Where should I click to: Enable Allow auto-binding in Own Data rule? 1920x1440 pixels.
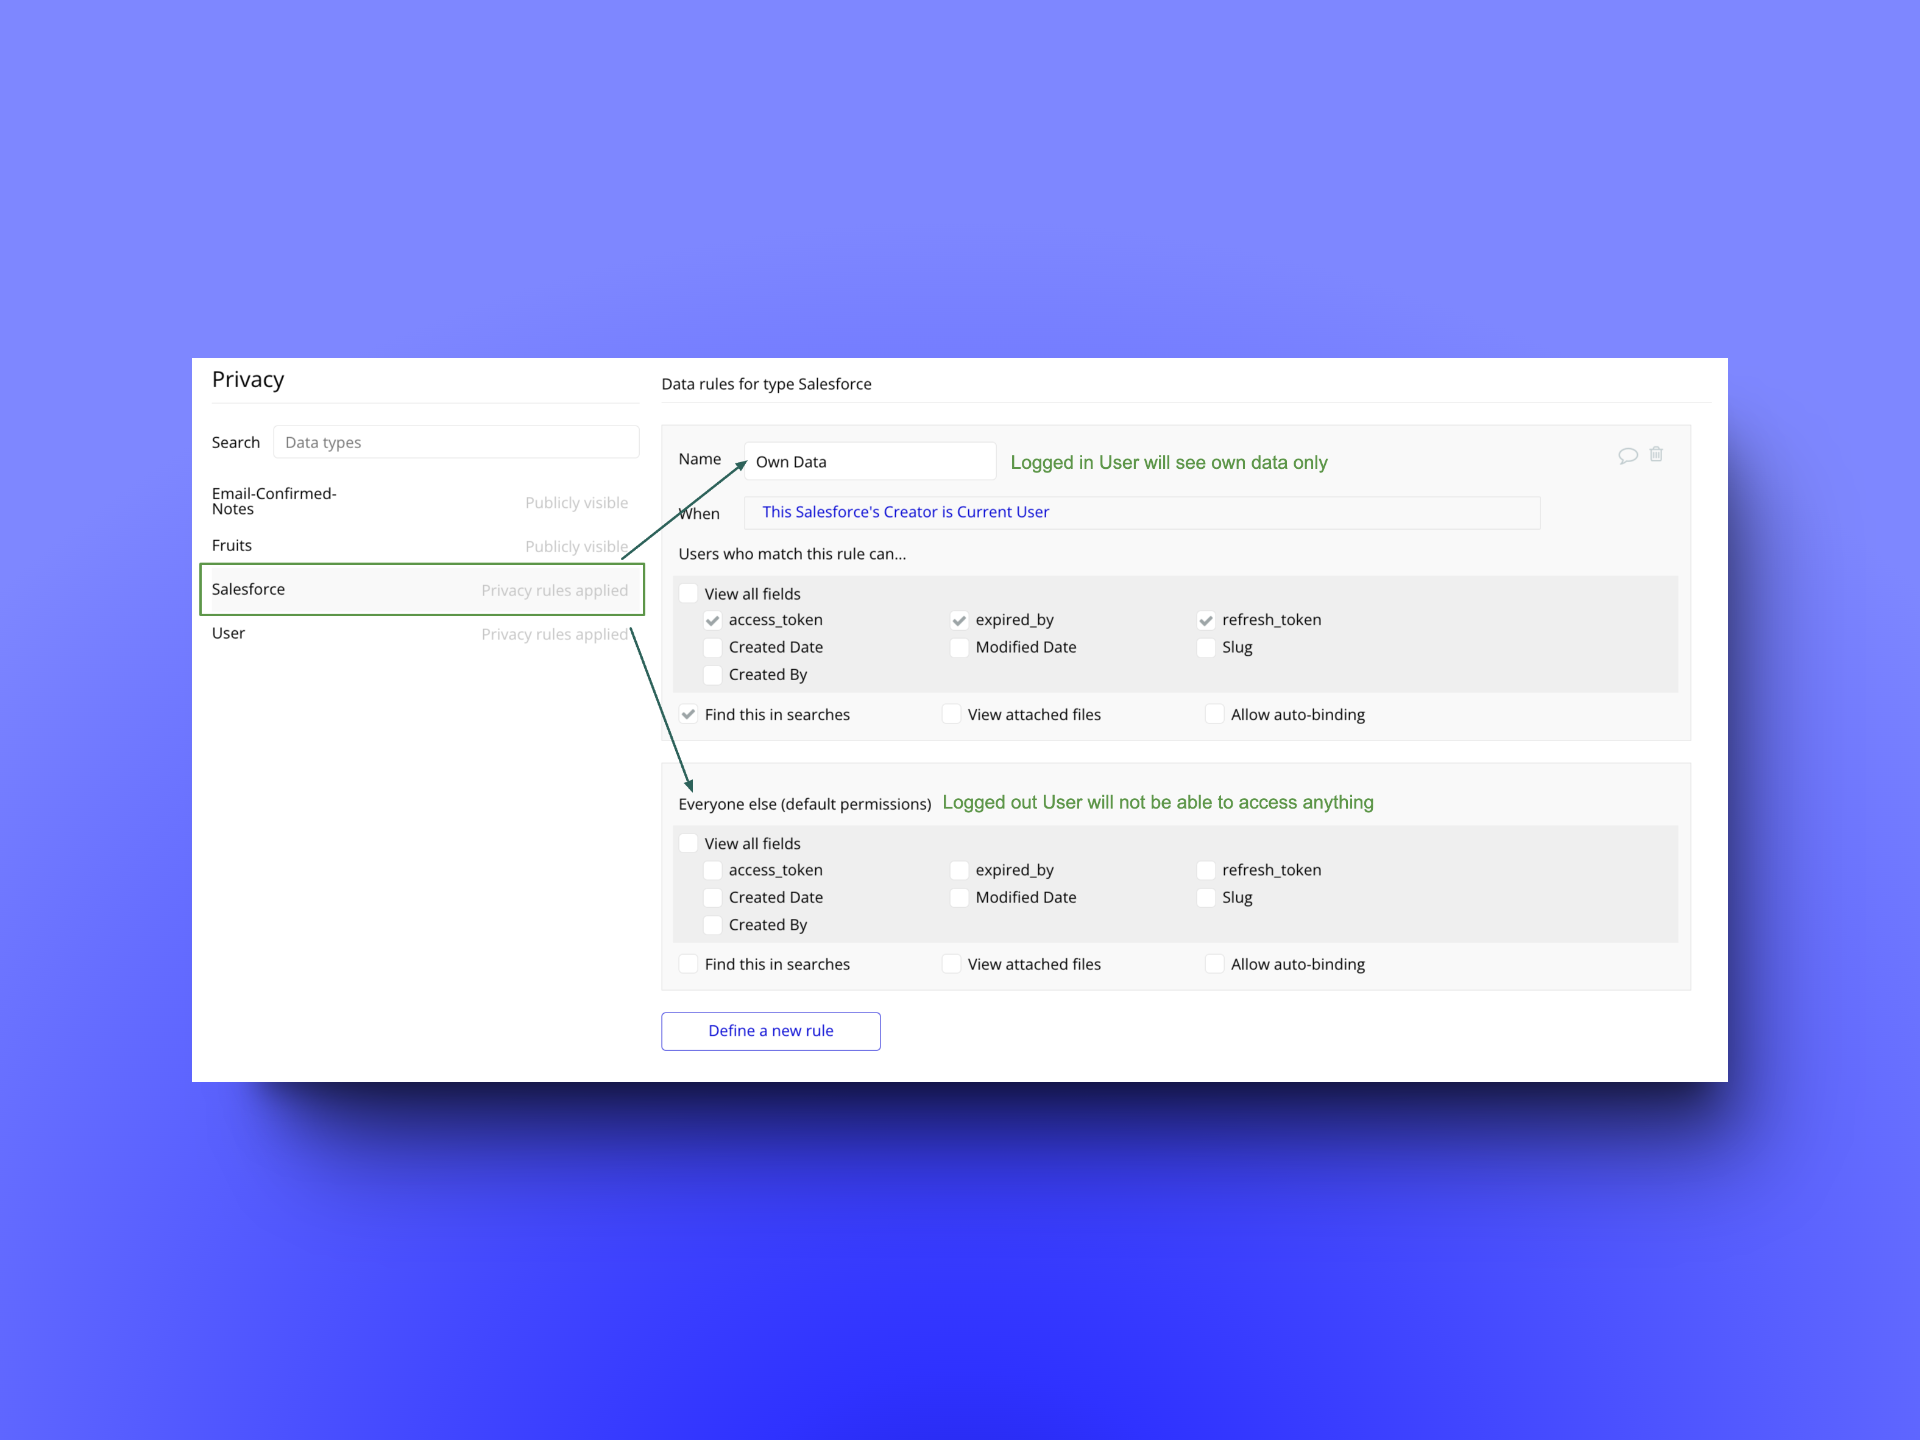(1214, 714)
